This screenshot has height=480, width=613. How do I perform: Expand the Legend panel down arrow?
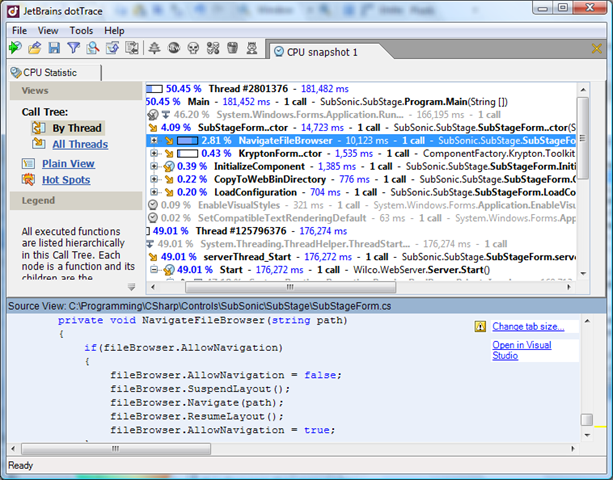pos(131,287)
